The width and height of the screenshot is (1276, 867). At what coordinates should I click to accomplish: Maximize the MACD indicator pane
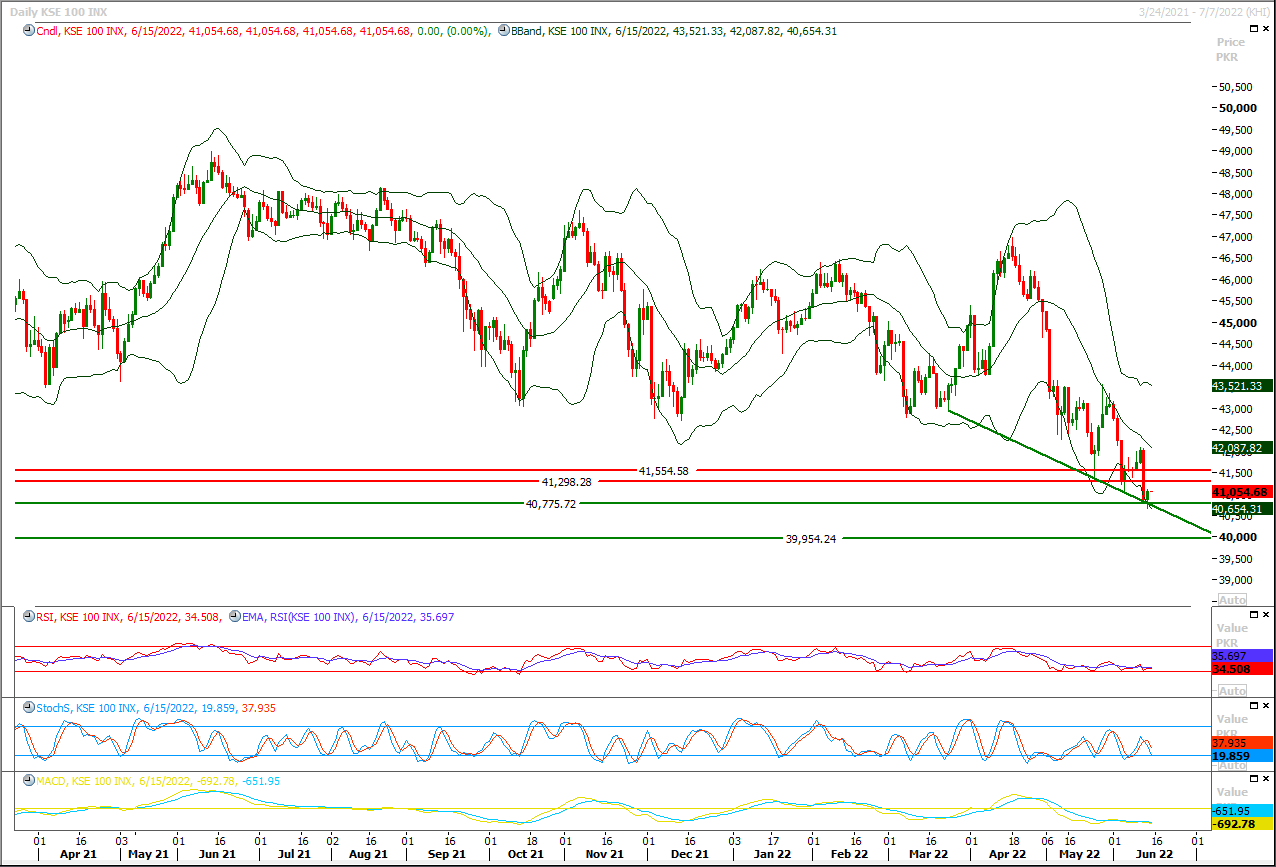[1254, 778]
